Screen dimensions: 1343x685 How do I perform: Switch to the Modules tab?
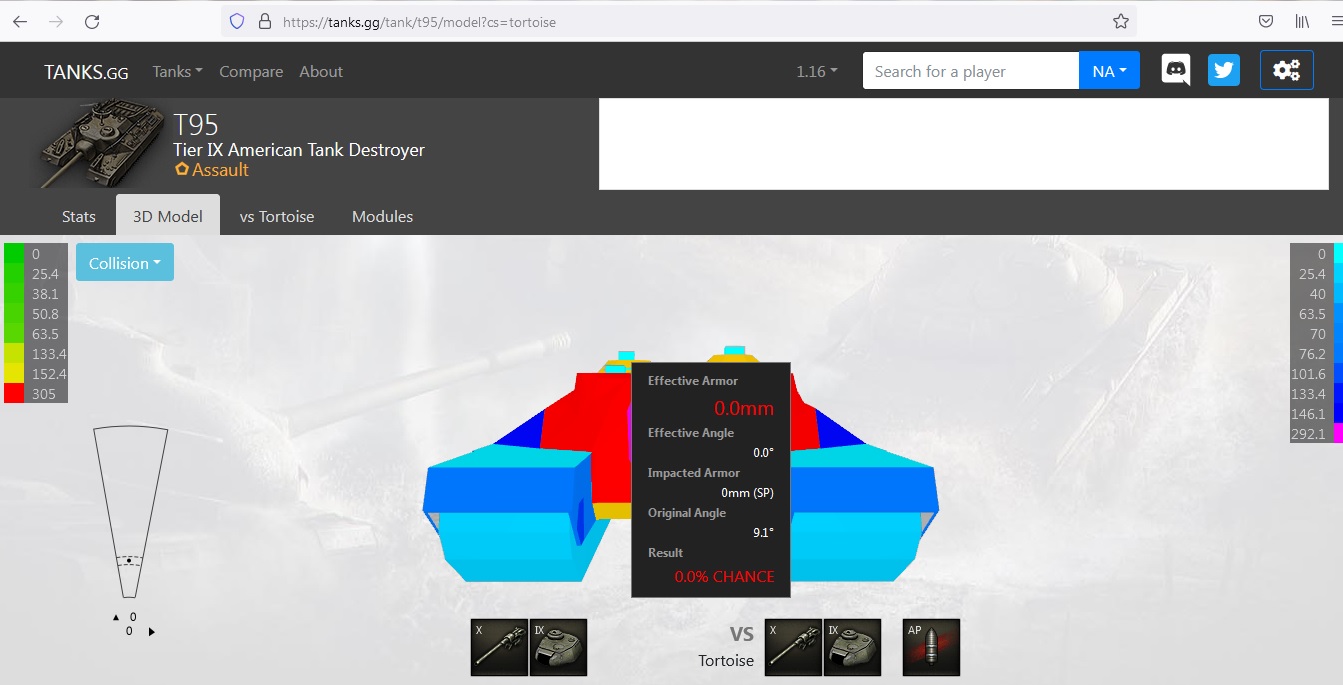pyautogui.click(x=382, y=216)
